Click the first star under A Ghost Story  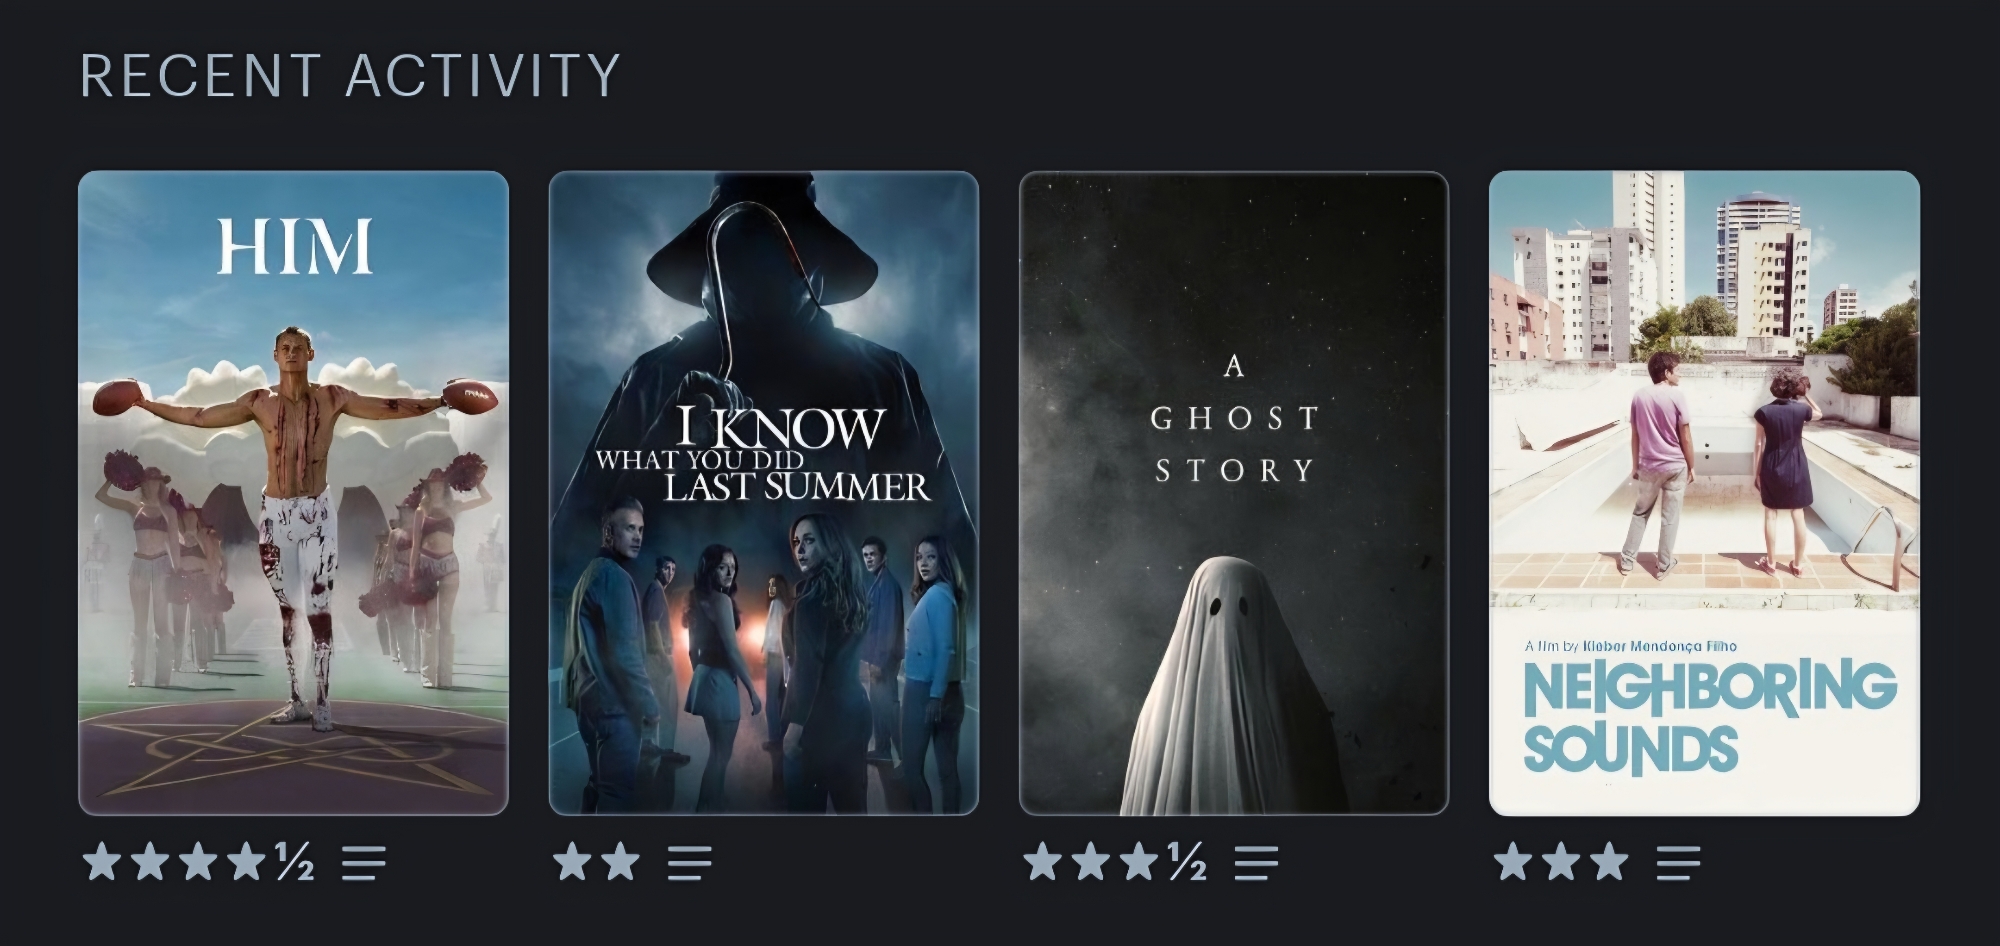(1043, 861)
